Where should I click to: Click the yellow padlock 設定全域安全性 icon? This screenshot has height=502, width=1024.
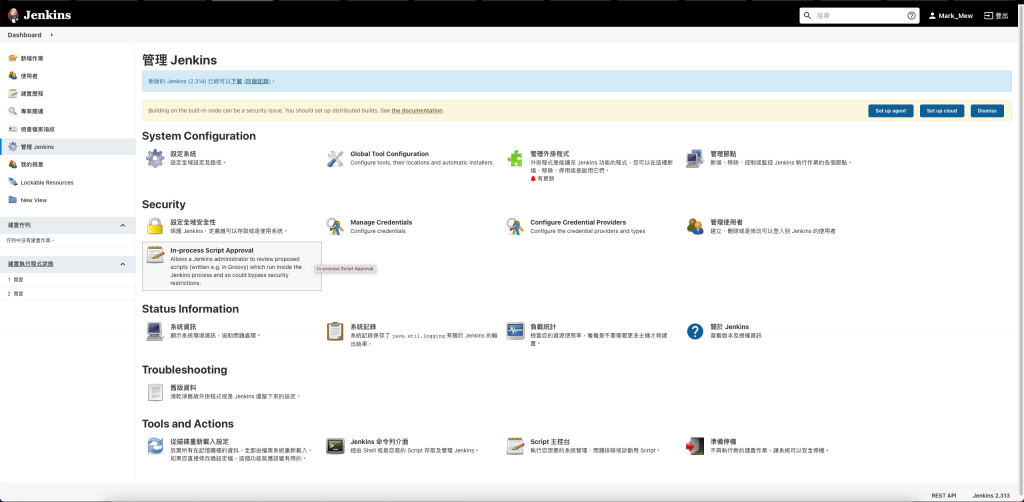pos(155,227)
